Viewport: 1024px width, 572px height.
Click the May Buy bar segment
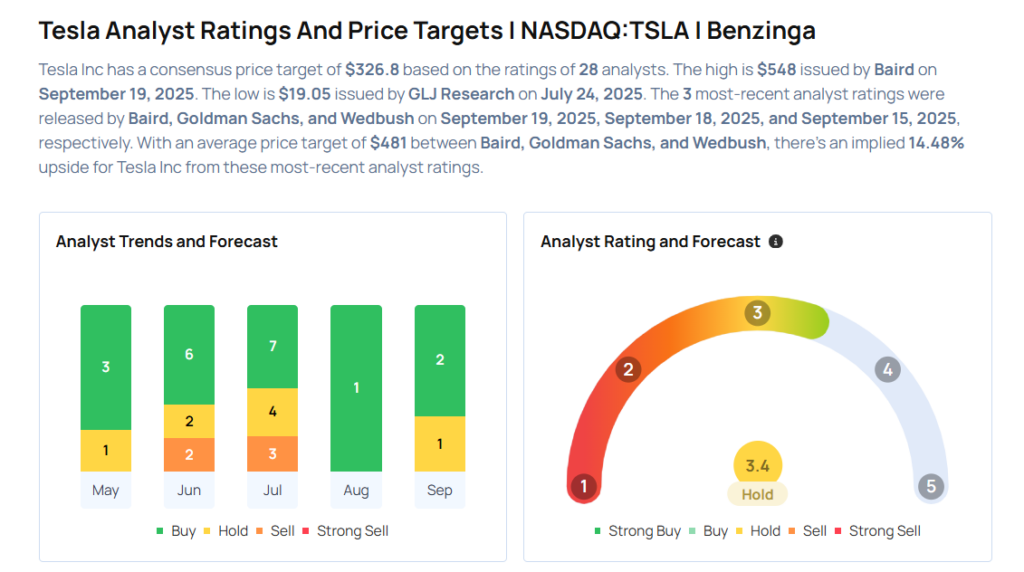(x=106, y=367)
